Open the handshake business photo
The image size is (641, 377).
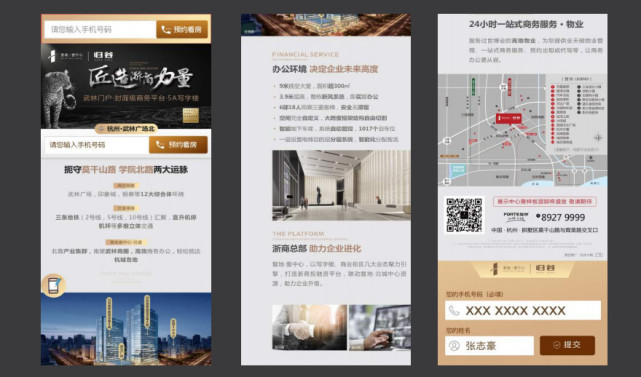pyautogui.click(x=309, y=328)
